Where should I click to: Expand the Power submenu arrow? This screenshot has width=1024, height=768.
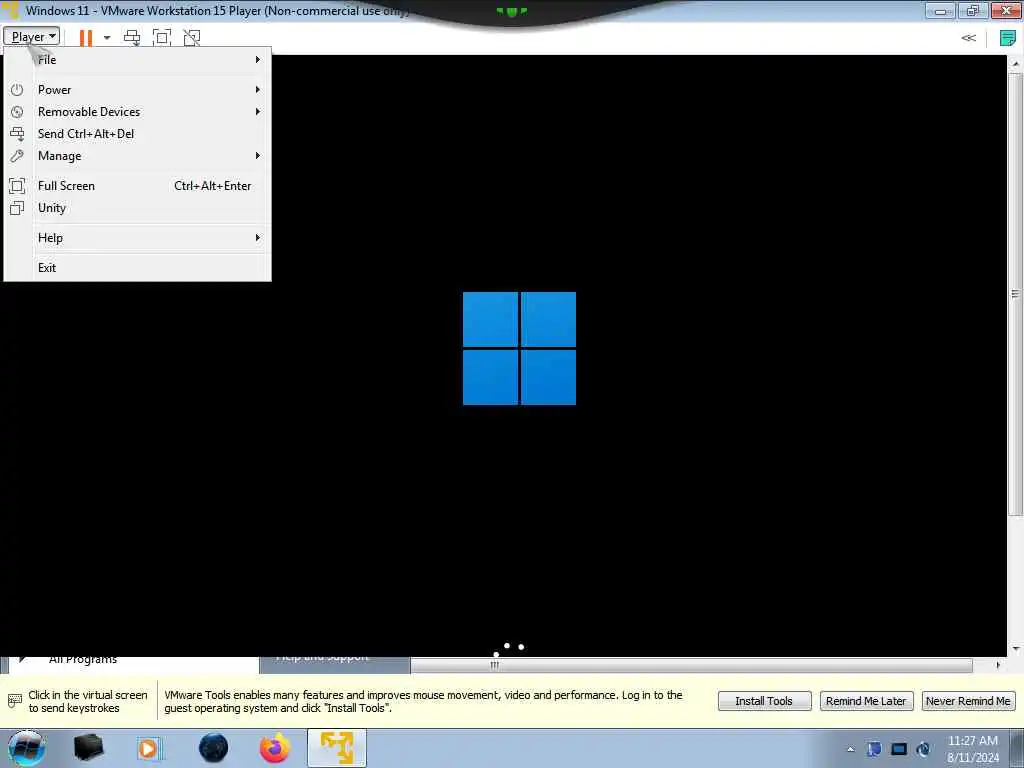258,89
